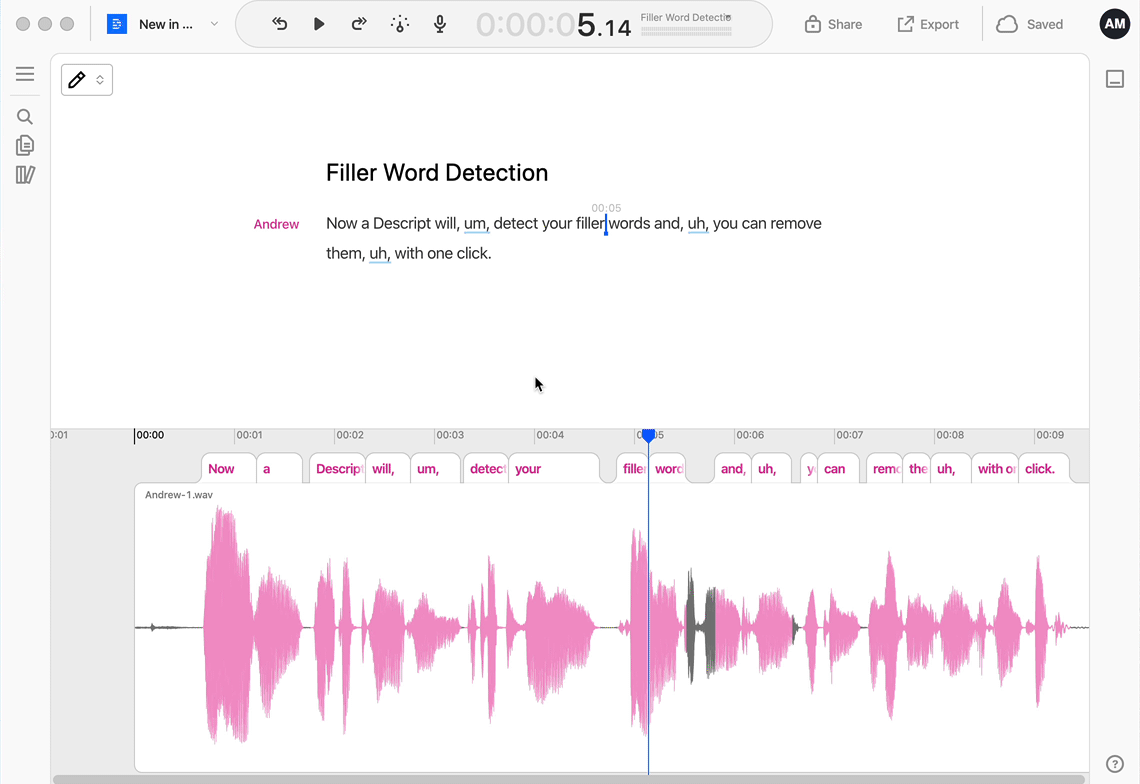Viewport: 1140px width, 784px height.
Task: Open the hamburger menu at top left
Action: coord(25,73)
